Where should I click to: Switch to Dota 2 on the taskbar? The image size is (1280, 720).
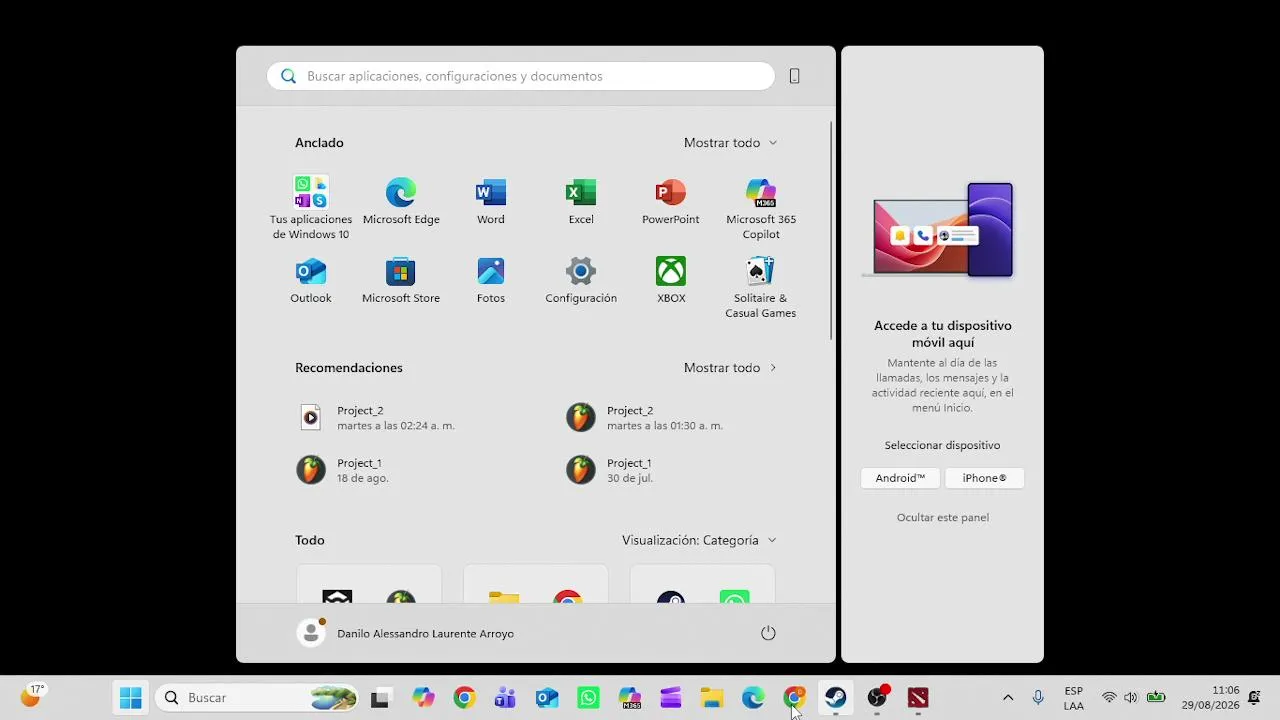tap(918, 698)
